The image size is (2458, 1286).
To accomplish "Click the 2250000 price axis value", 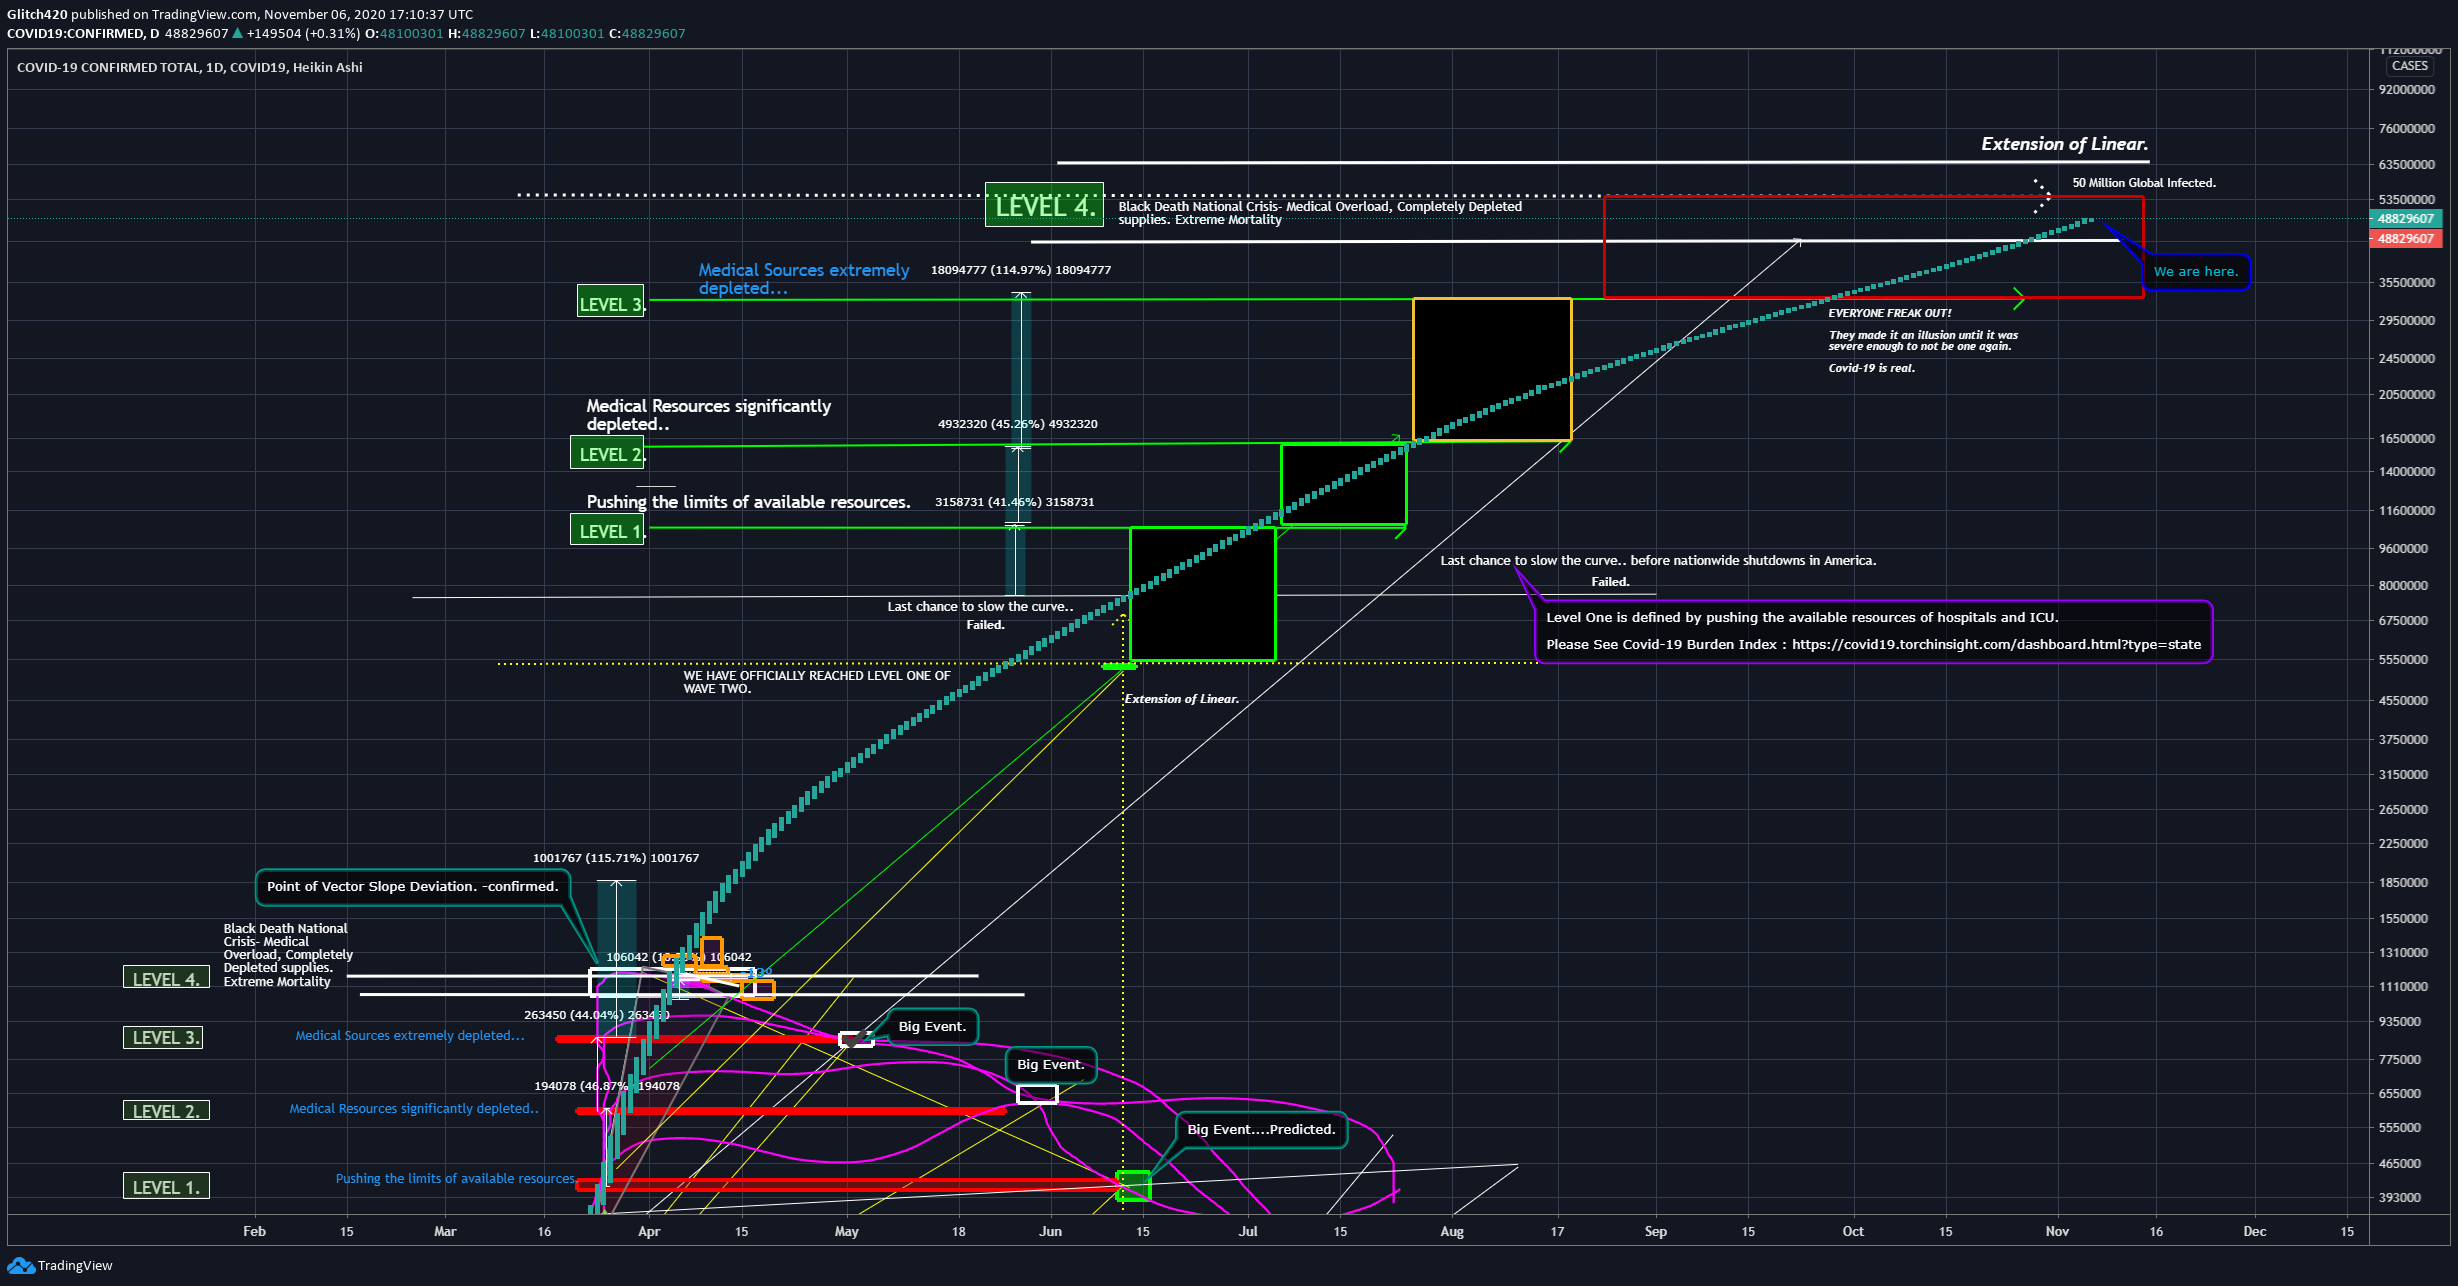I will (2403, 843).
